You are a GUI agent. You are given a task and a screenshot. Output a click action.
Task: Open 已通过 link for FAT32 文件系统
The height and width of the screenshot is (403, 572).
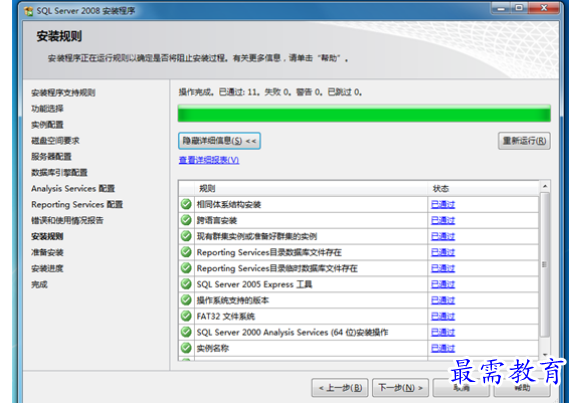(x=443, y=317)
